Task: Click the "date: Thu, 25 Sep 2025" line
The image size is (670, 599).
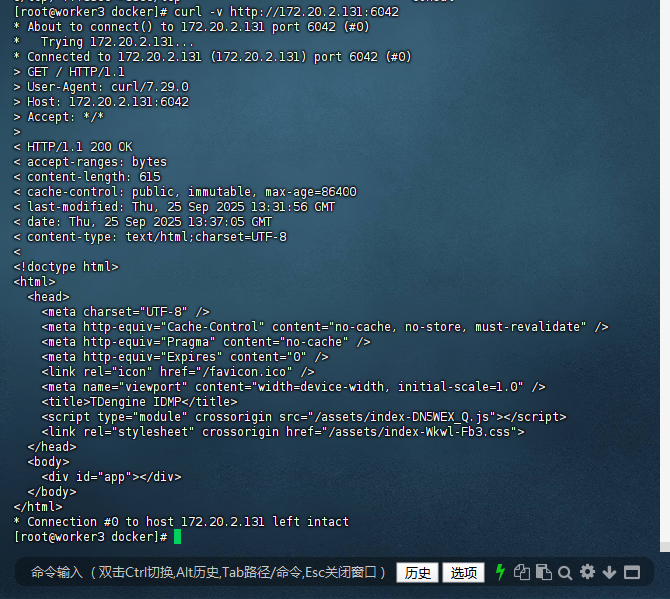Action: (143, 222)
